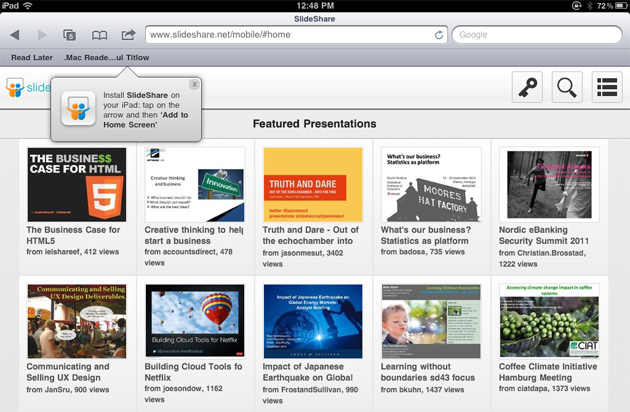Click 'The Business Case for HTML5' title
Viewport: 630px width, 412px height.
(x=73, y=235)
